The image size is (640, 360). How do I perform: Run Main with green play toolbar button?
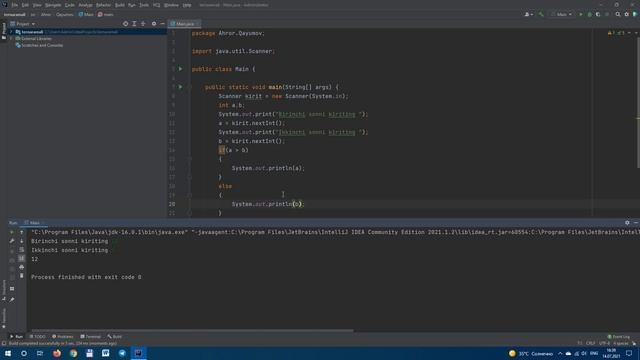581,14
